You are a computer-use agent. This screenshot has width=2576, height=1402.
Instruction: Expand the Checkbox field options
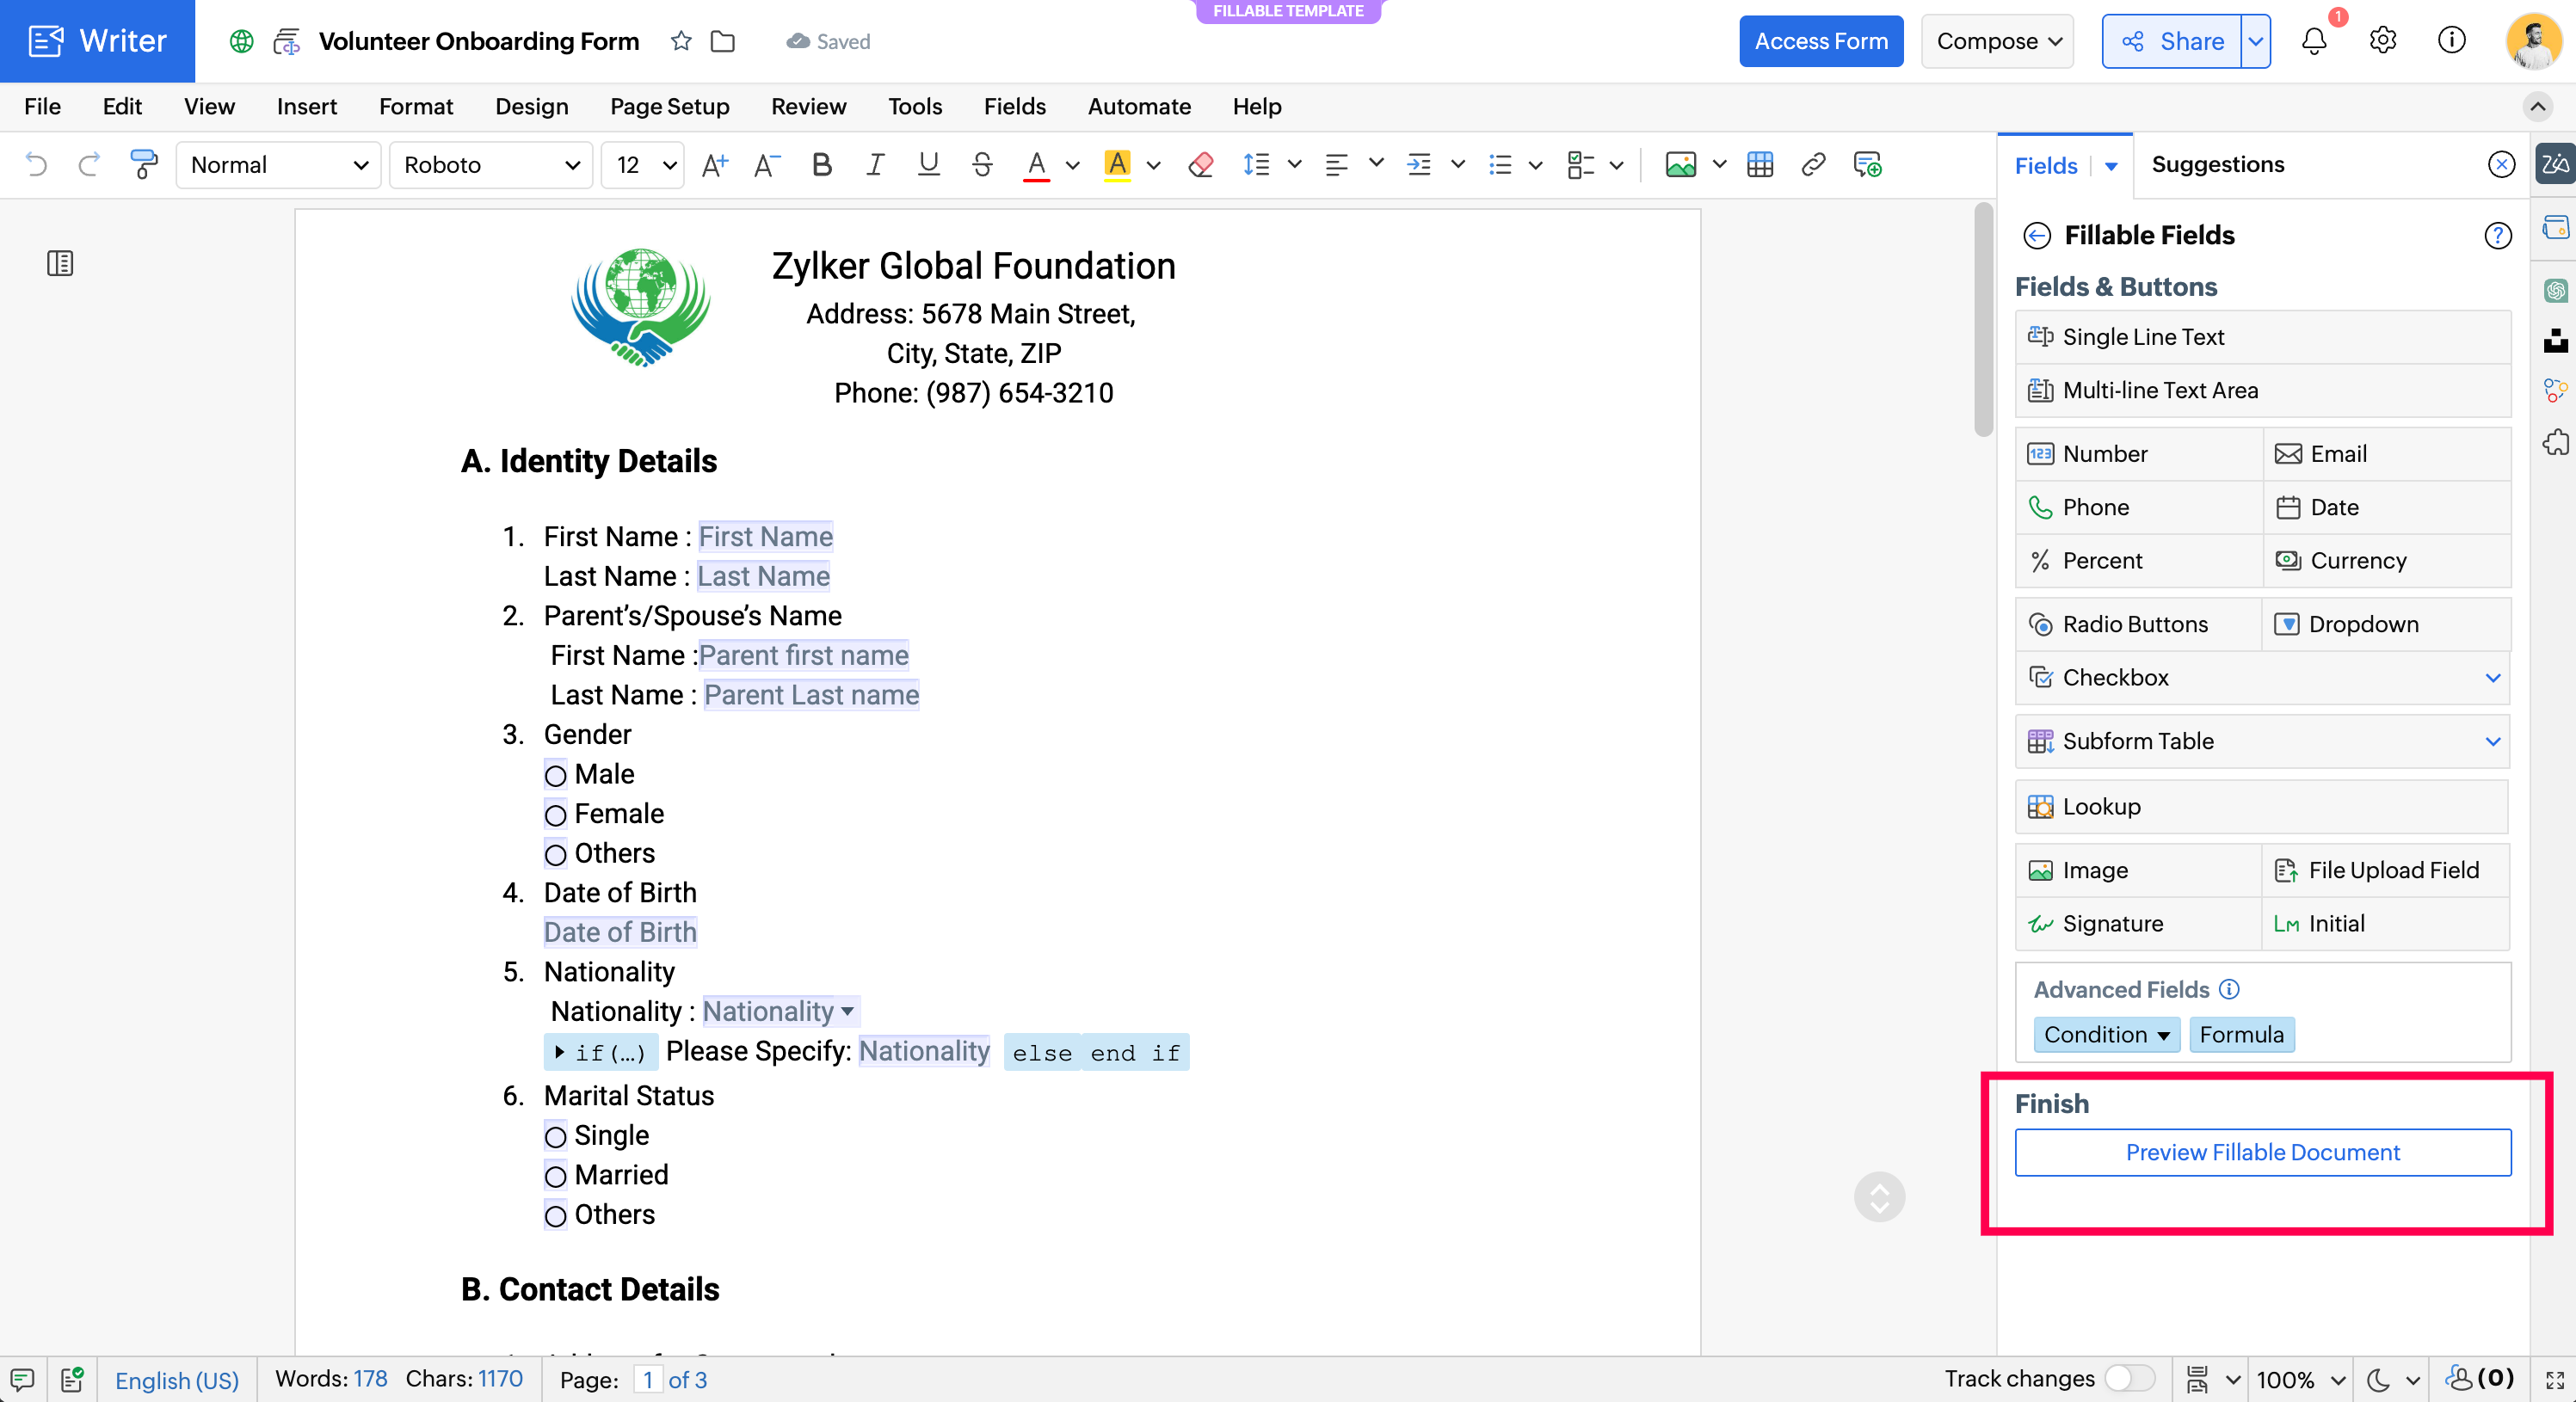(x=2492, y=678)
